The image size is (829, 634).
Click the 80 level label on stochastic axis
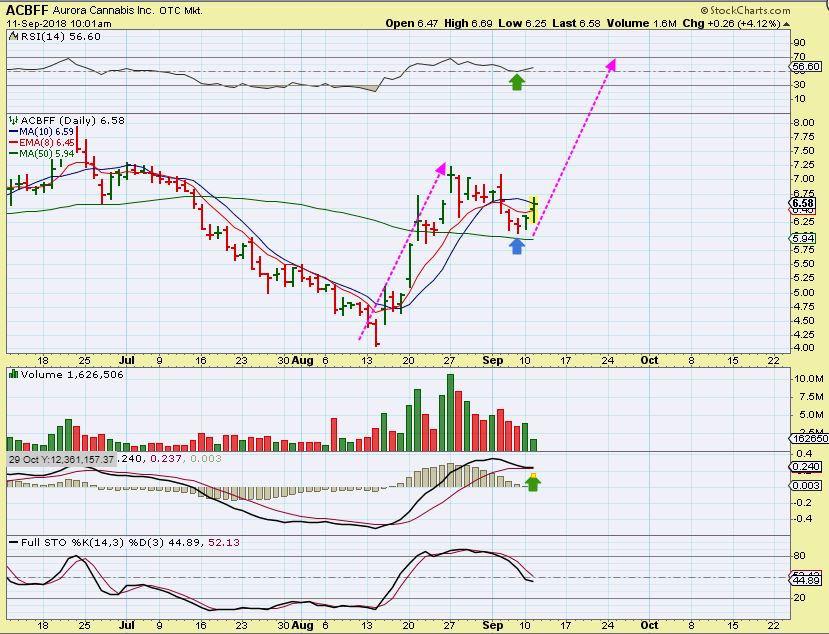(x=799, y=556)
